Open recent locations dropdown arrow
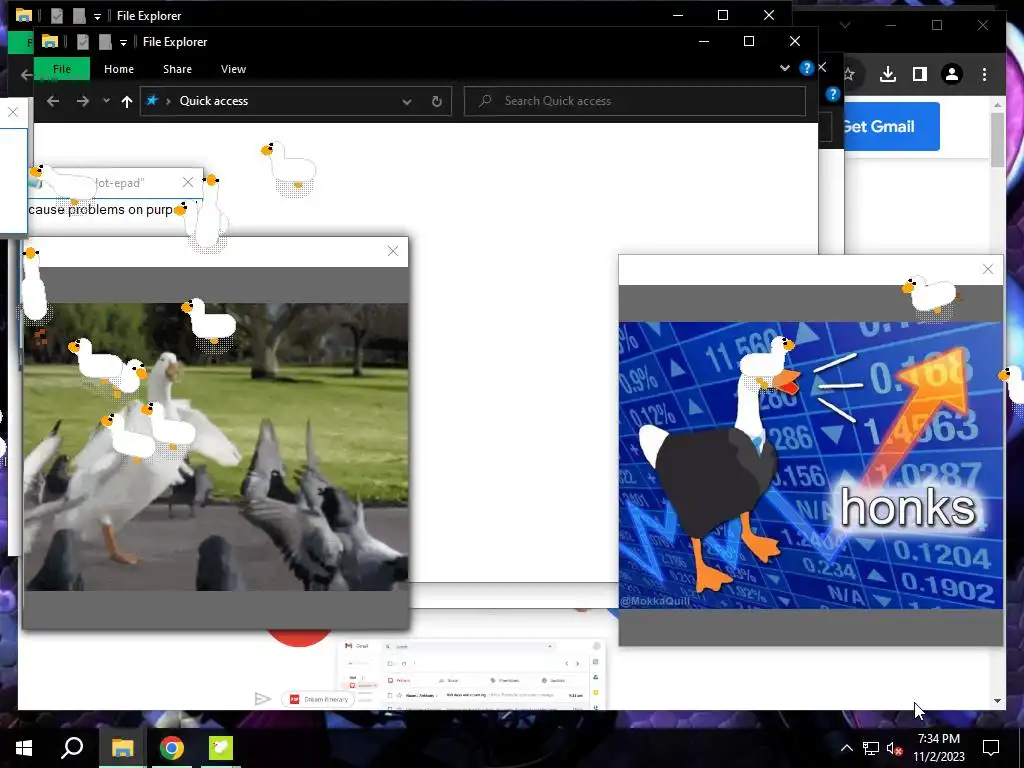 106,101
